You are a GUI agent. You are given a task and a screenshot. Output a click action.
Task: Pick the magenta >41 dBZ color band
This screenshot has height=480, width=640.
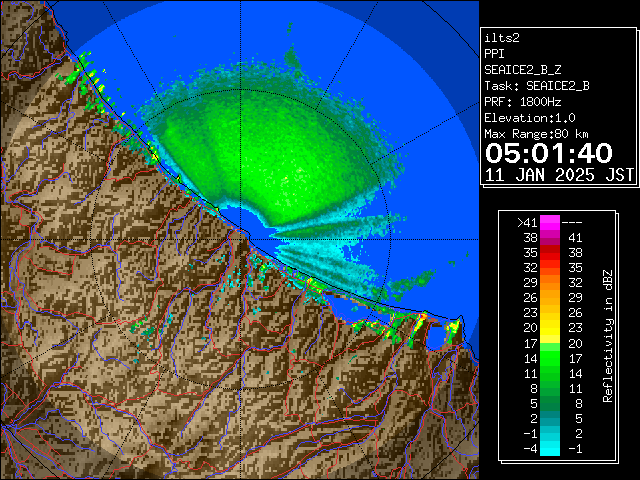tap(550, 223)
